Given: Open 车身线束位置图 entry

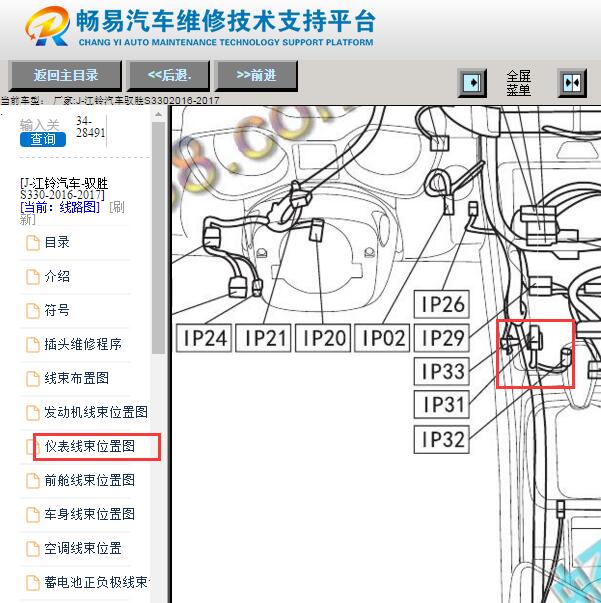Looking at the screenshot, I should click(x=90, y=514).
